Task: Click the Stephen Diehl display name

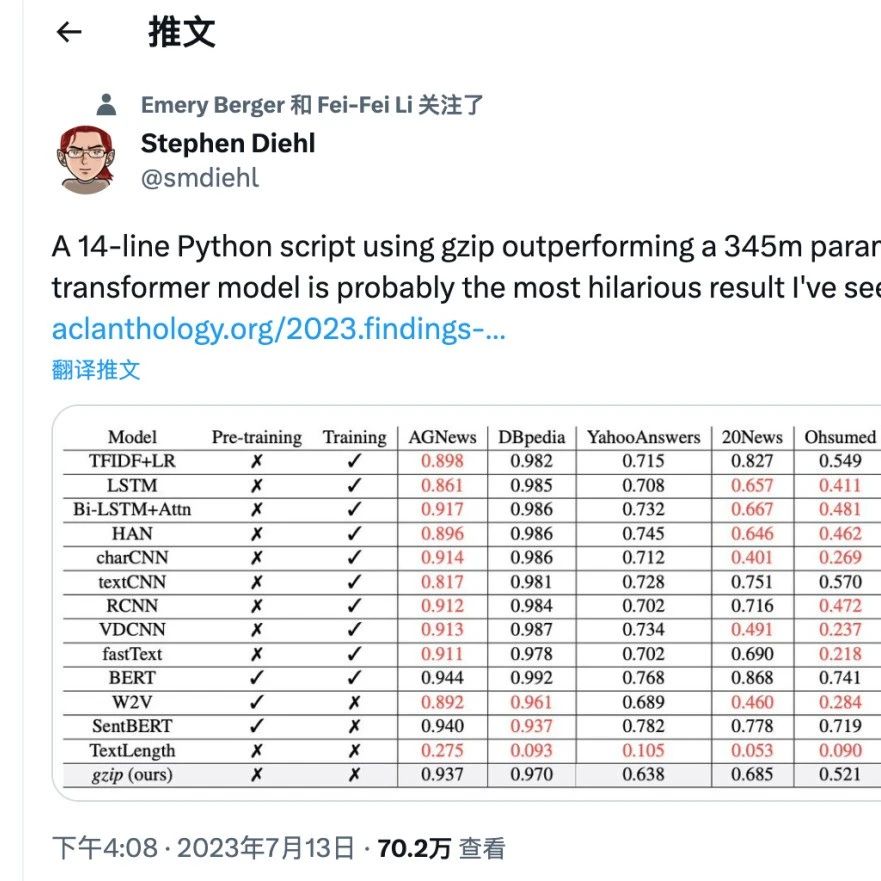Action: [x=228, y=143]
